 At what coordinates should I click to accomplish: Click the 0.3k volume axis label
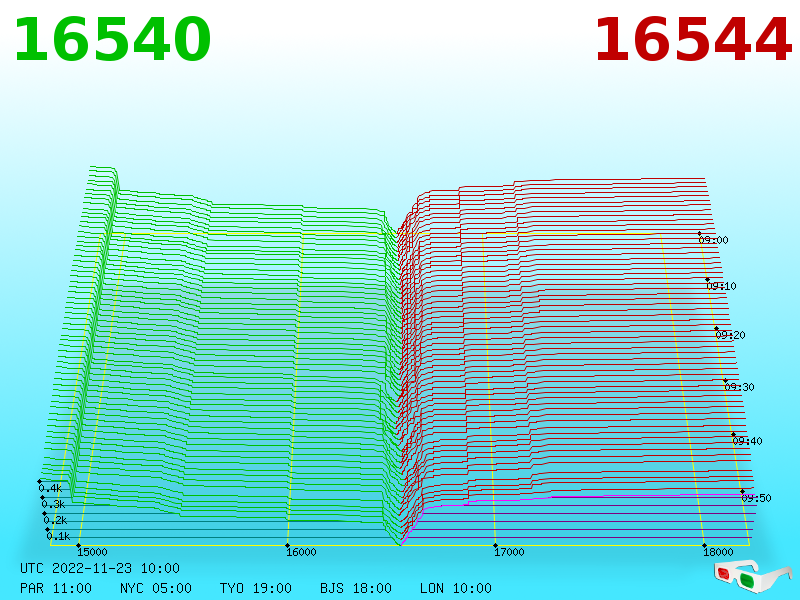point(53,505)
